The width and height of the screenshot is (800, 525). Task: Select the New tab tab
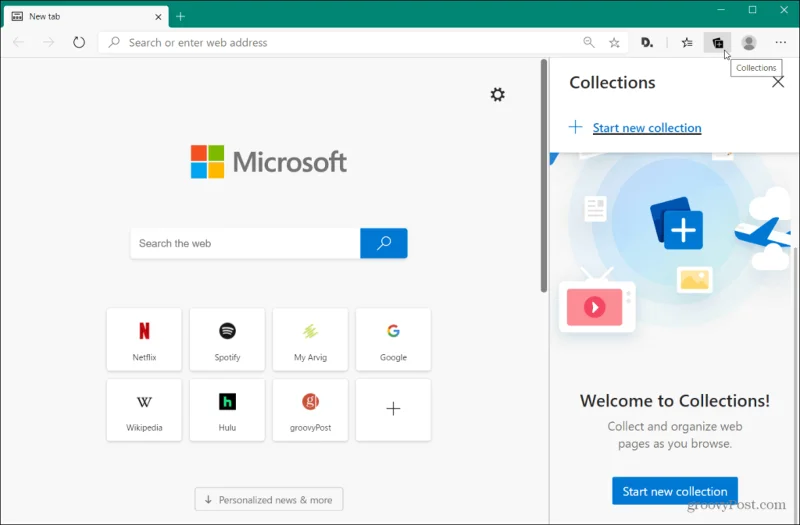(86, 17)
